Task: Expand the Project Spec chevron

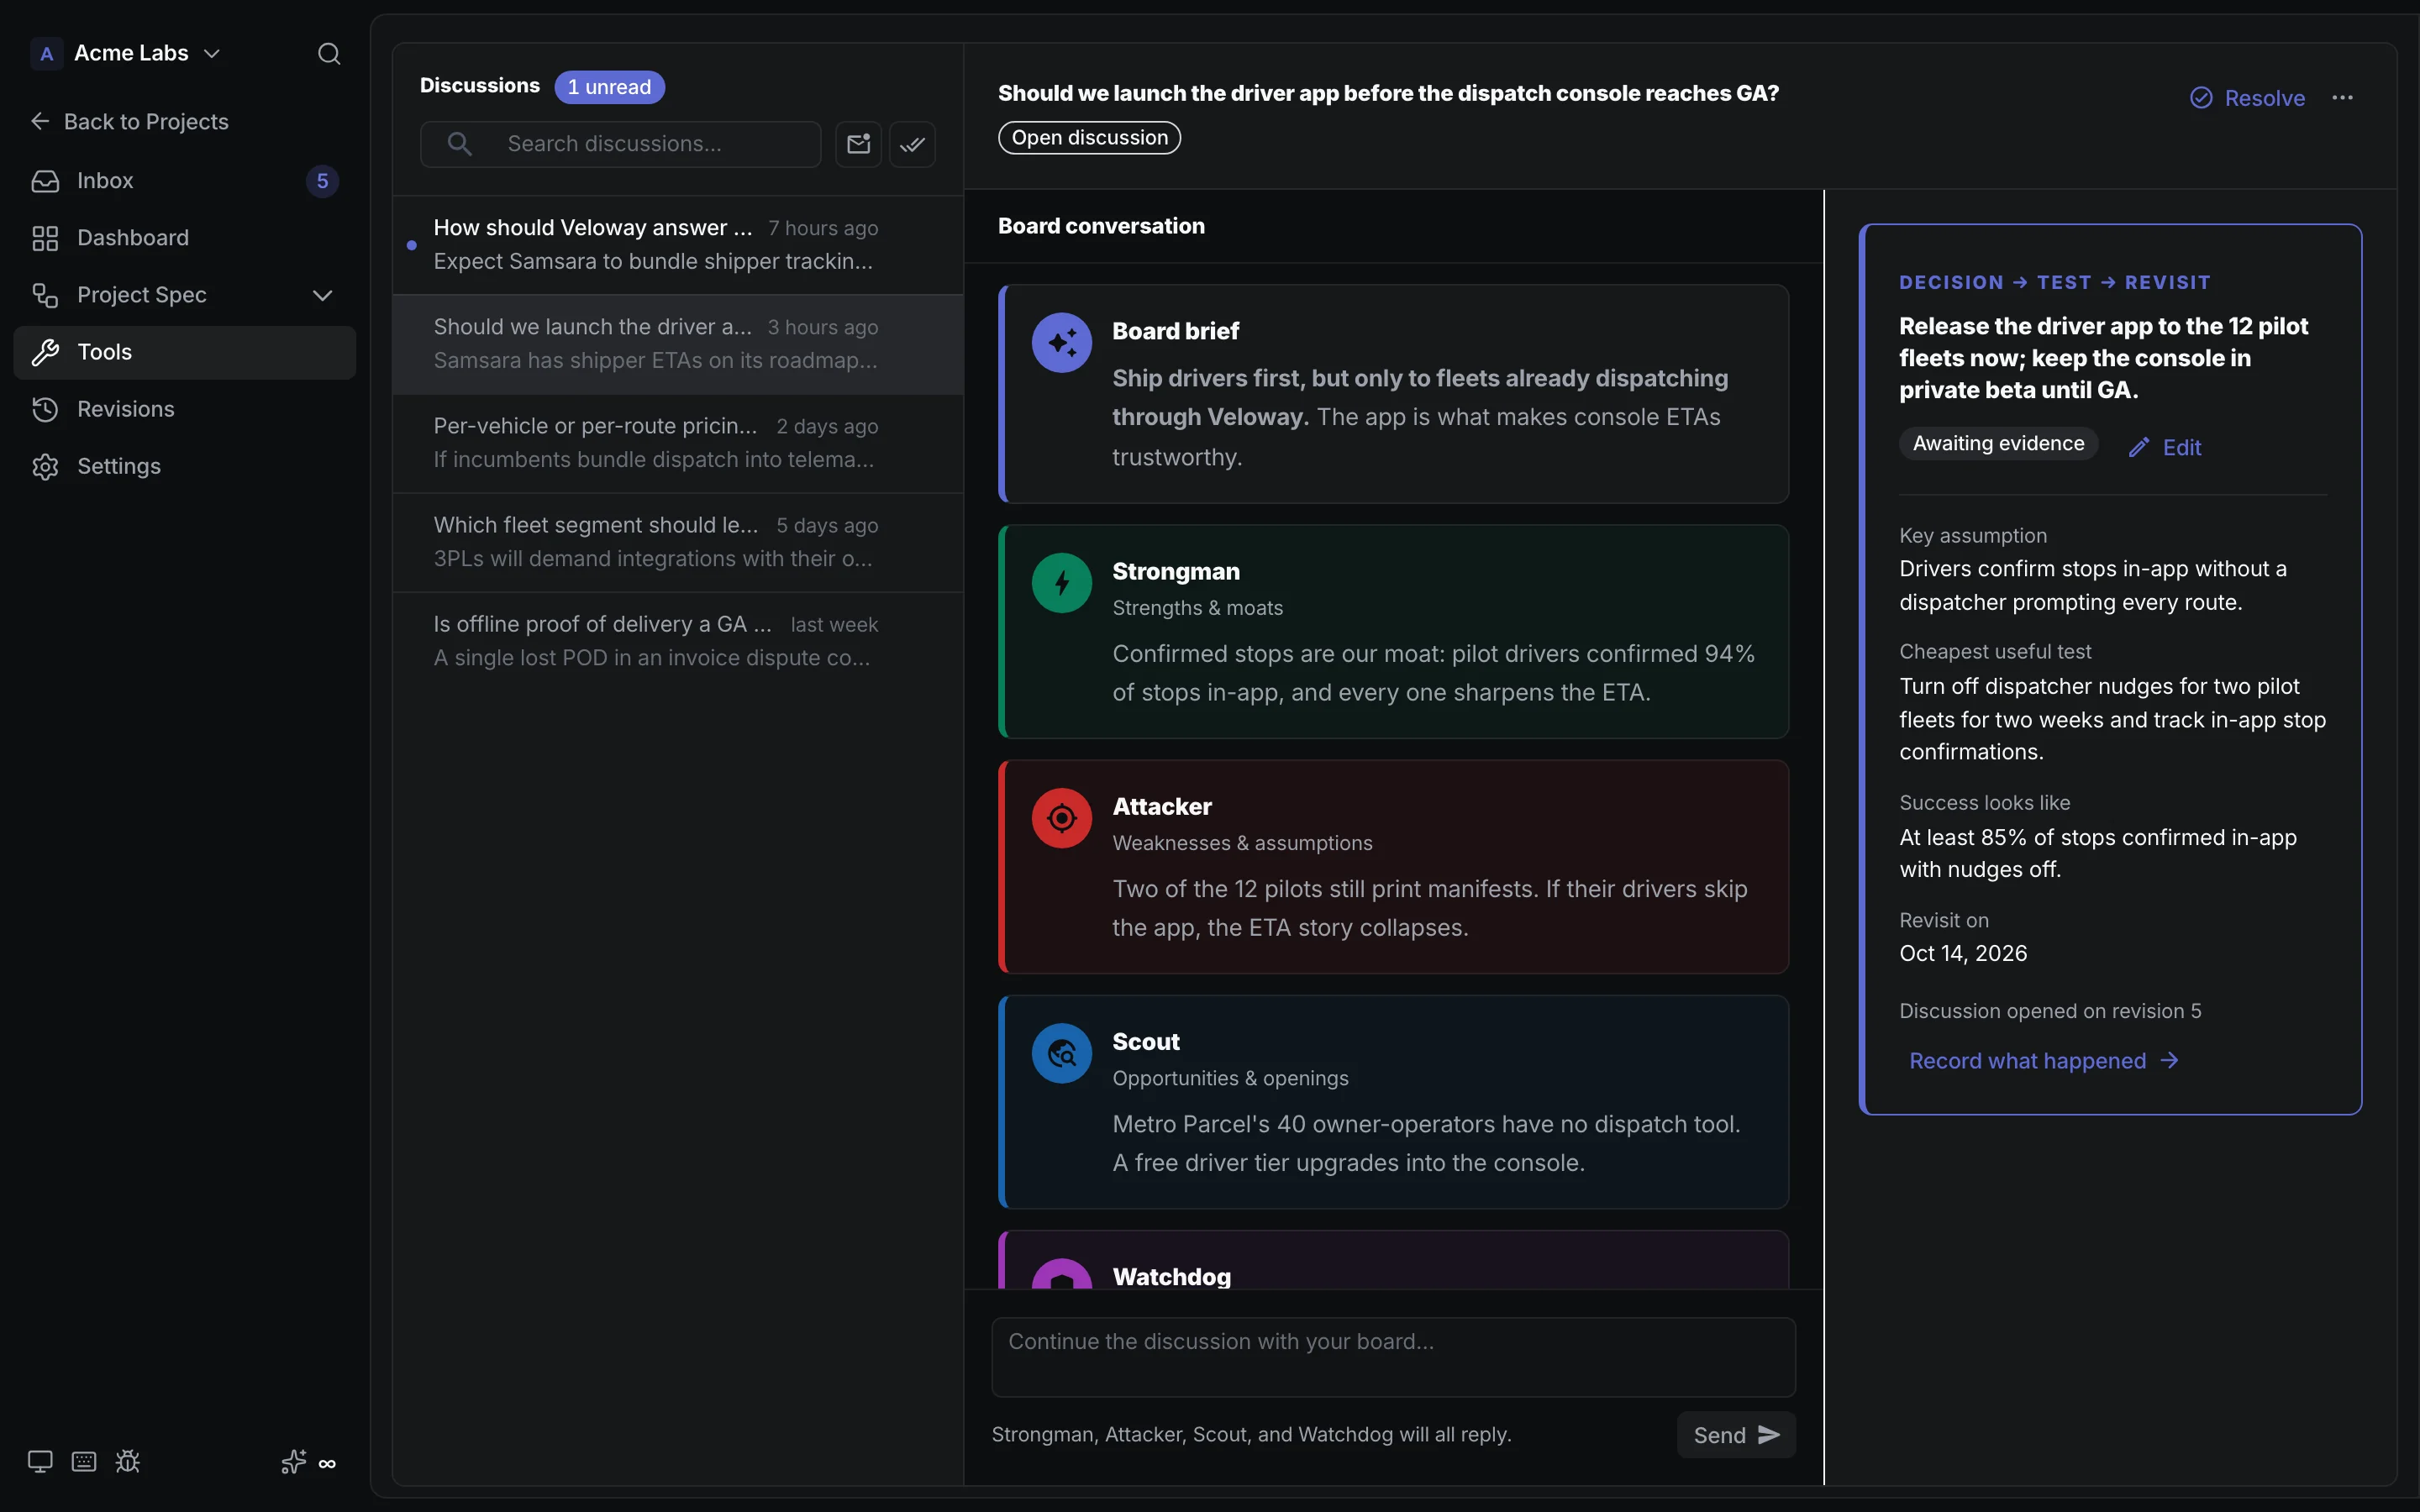Action: tap(322, 295)
